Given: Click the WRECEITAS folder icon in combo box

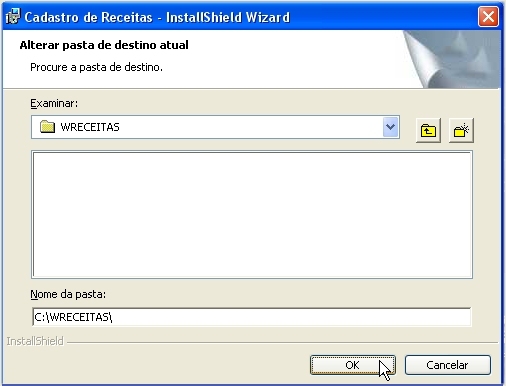Looking at the screenshot, I should pos(47,127).
